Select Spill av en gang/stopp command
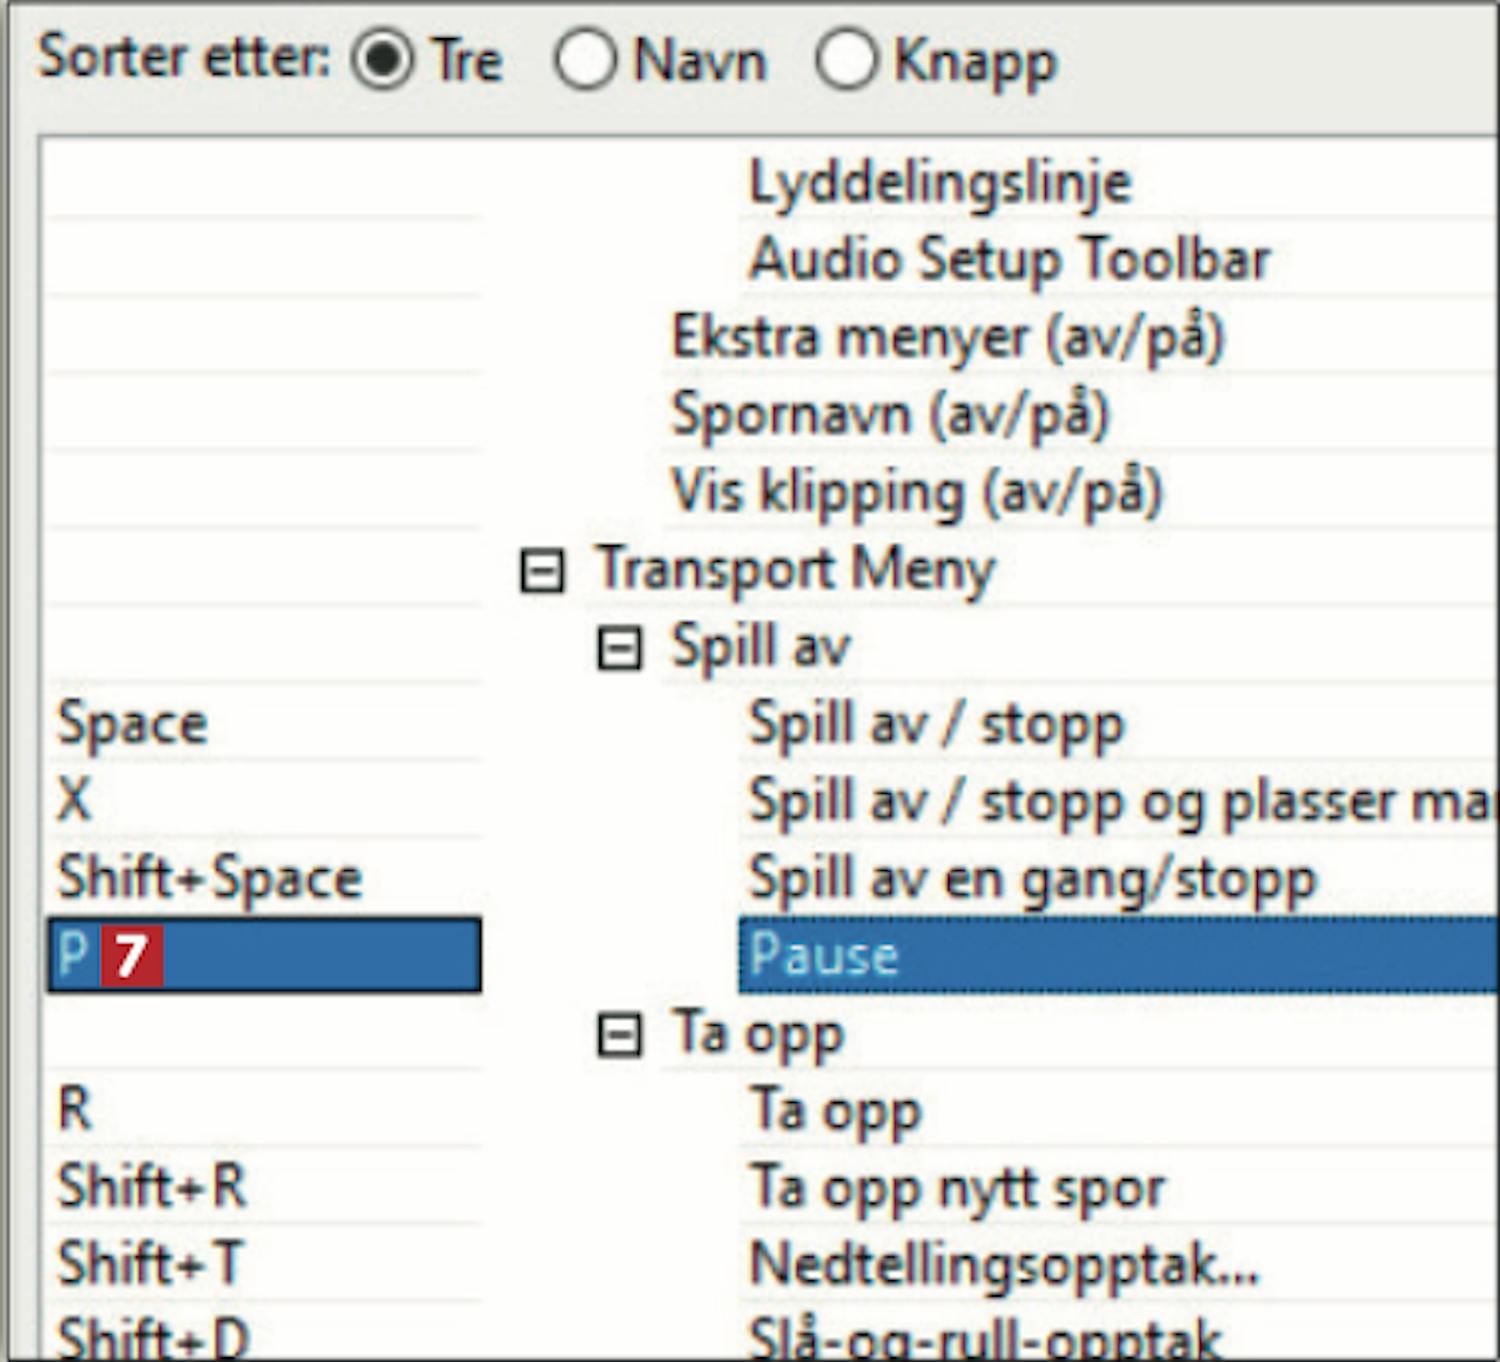 coord(1032,880)
